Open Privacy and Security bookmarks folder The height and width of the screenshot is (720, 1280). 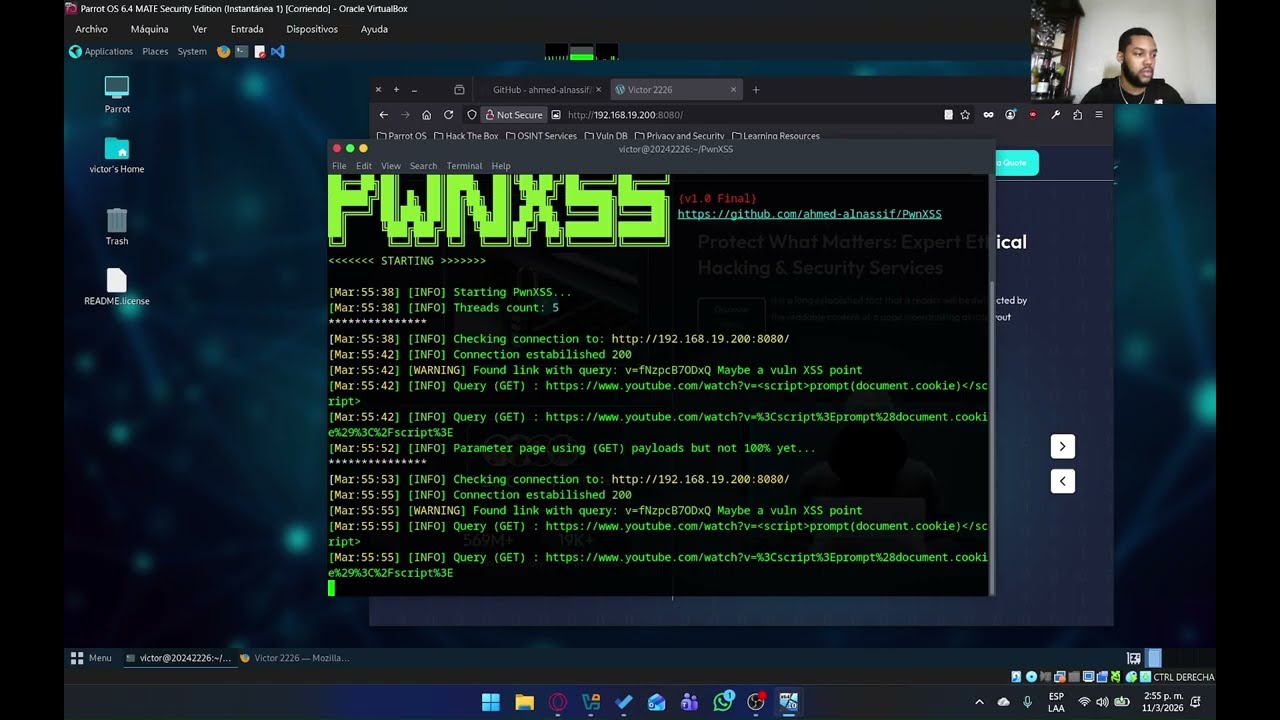(679, 136)
